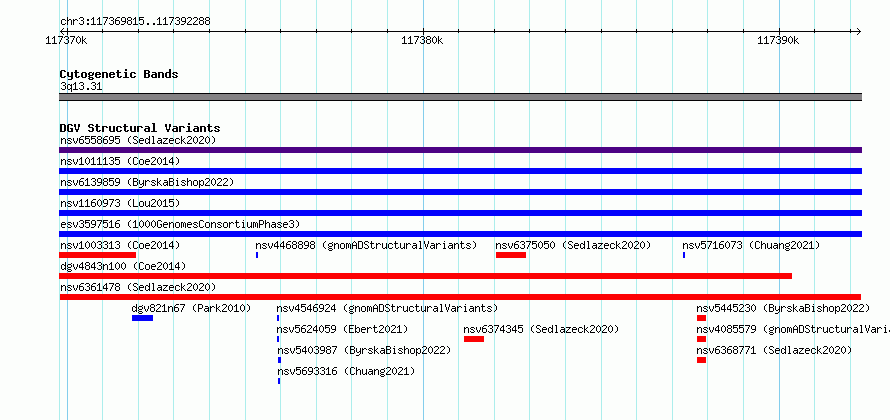Select the 3q13.31 band label
The width and height of the screenshot is (890, 420).
81,86
